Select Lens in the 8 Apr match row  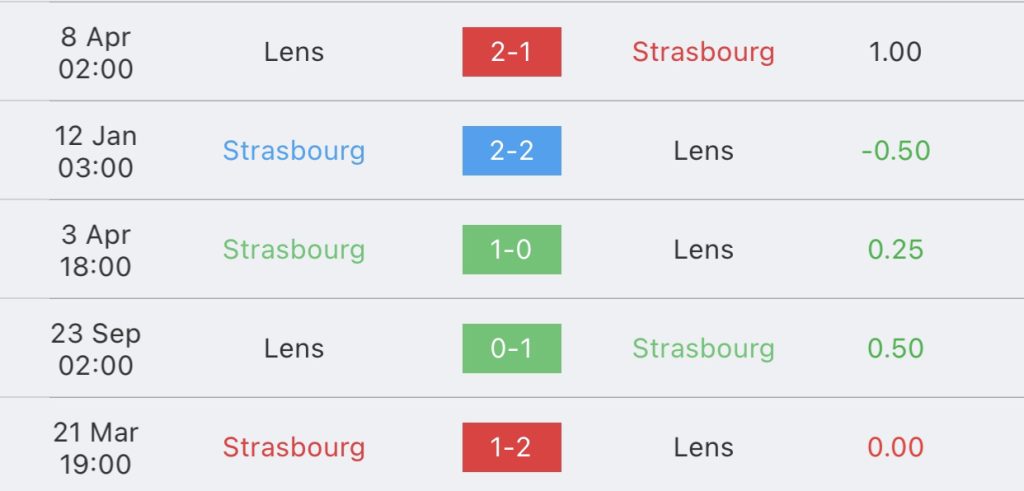pyautogui.click(x=294, y=52)
